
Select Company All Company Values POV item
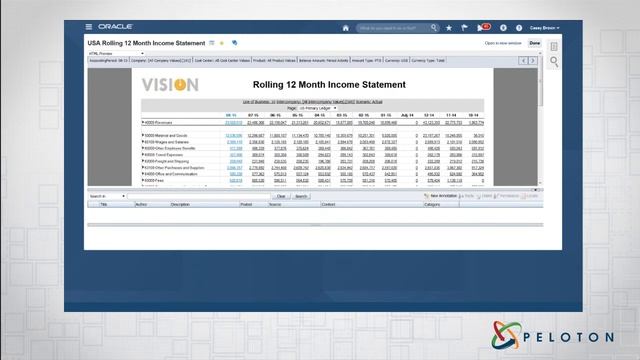tap(161, 60)
